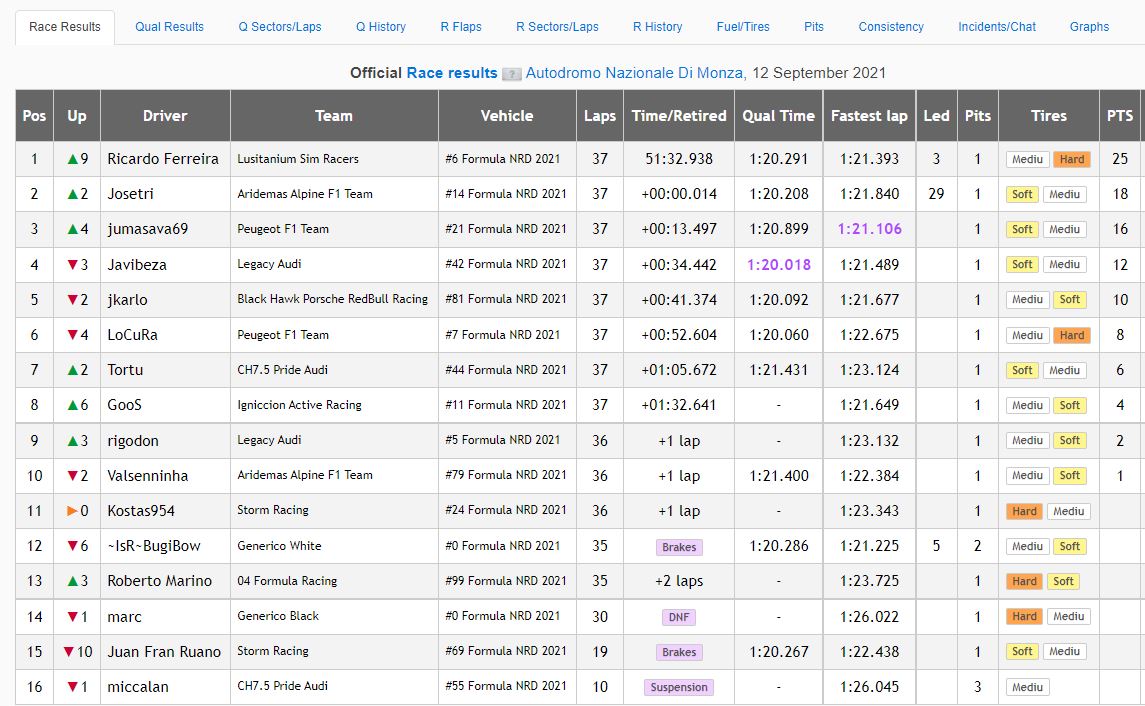Click Hard tire badge in Kostas954 row
Image resolution: width=1145 pixels, height=706 pixels.
(1024, 512)
